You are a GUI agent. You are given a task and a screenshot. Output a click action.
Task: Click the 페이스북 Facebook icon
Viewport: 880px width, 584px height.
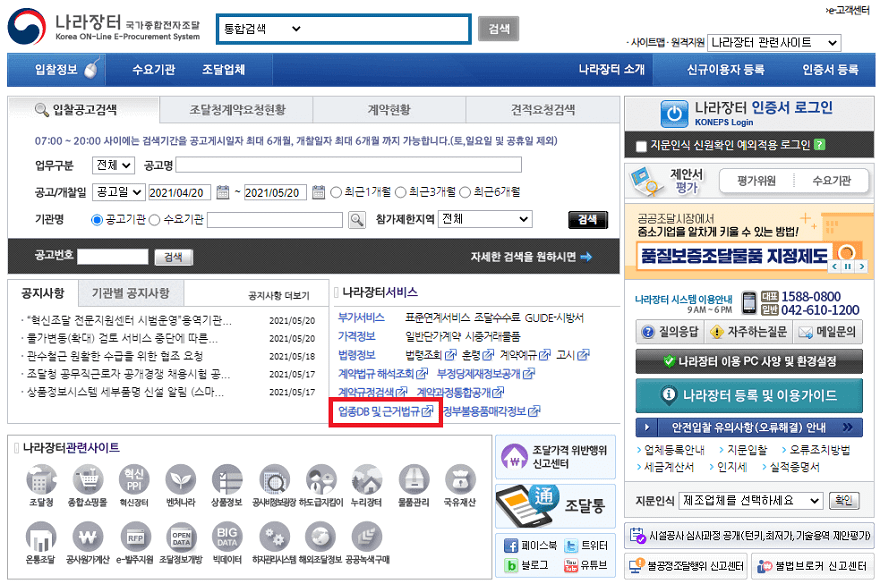[510, 546]
